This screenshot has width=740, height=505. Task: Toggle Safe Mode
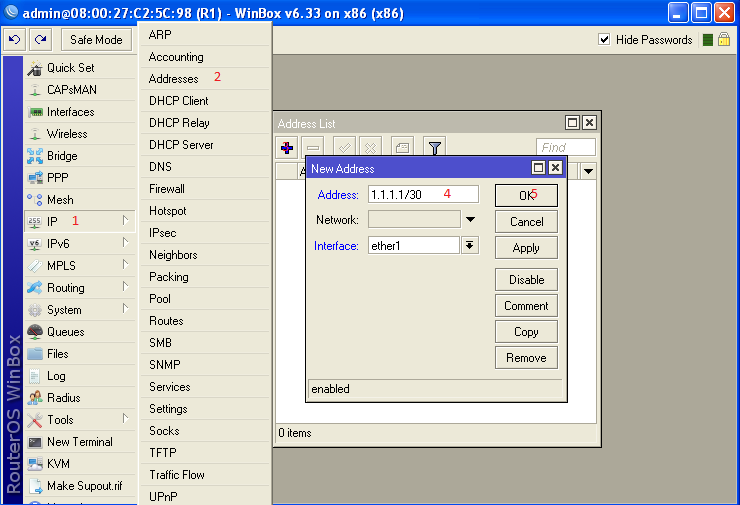[96, 40]
